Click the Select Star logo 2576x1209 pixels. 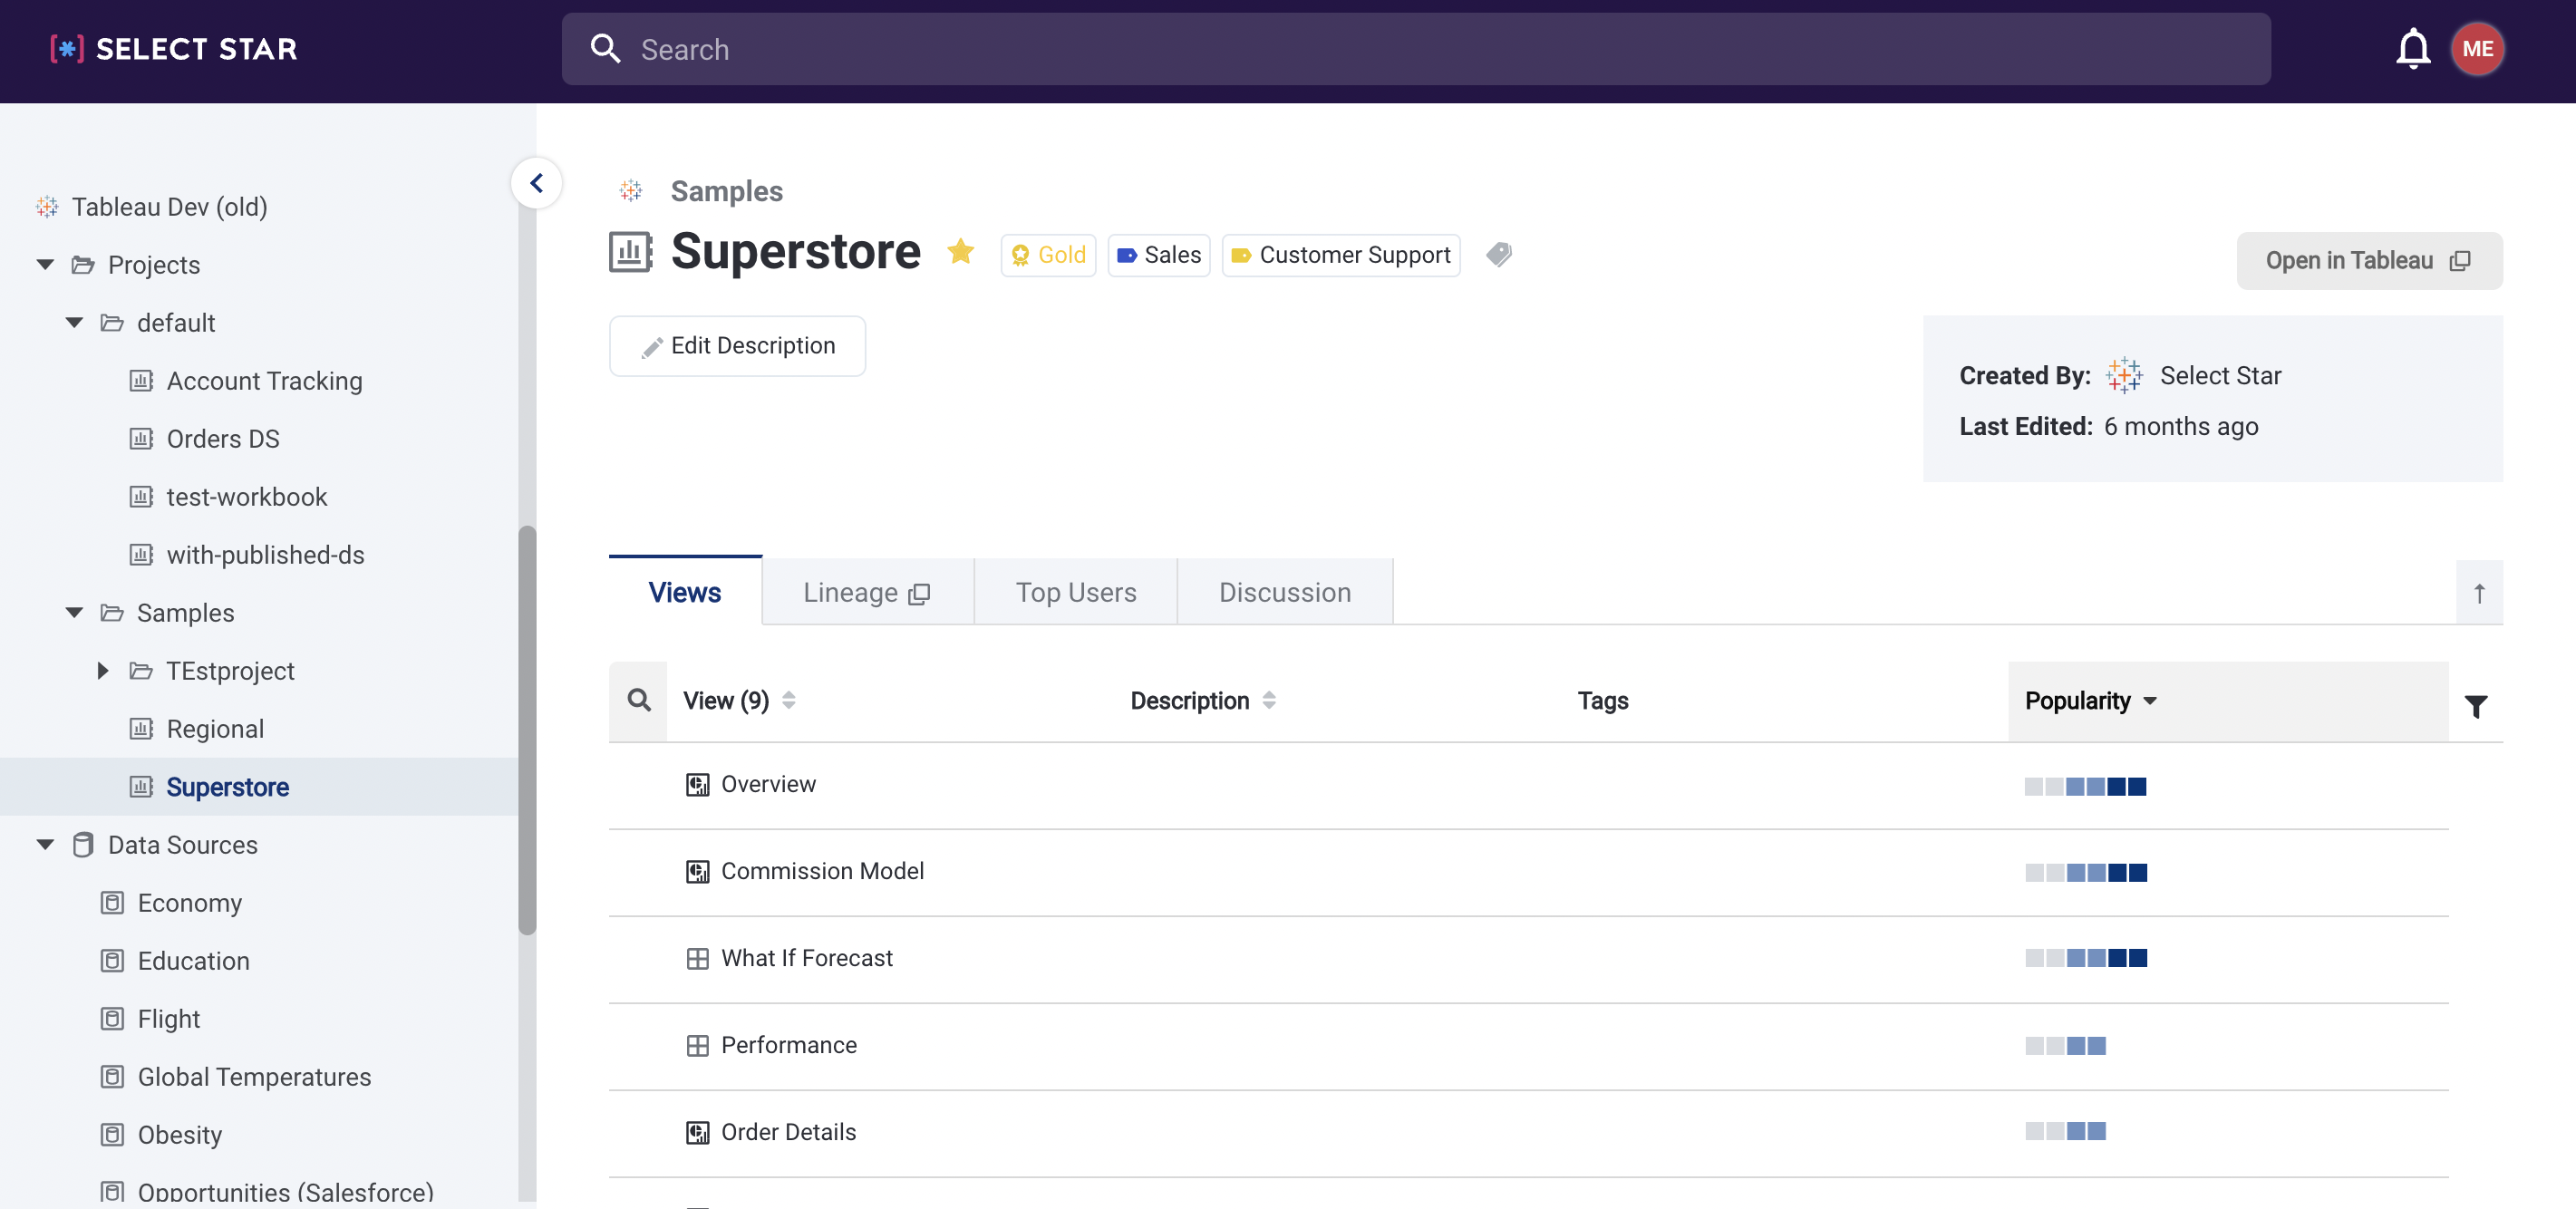point(174,48)
